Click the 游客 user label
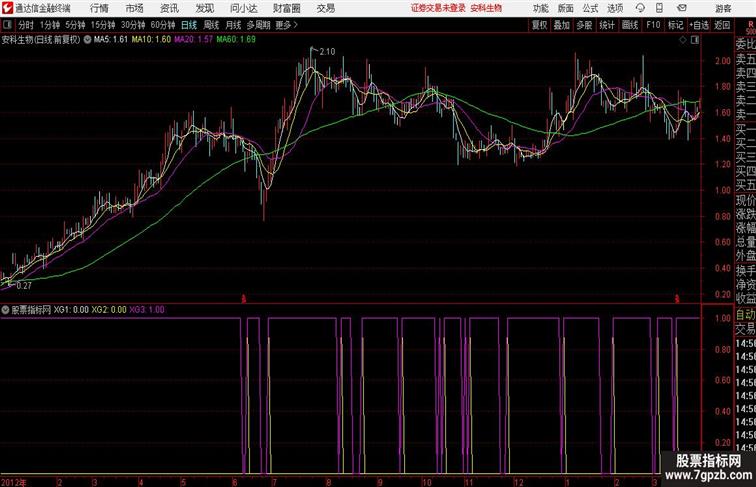This screenshot has height=487, width=756. click(723, 8)
